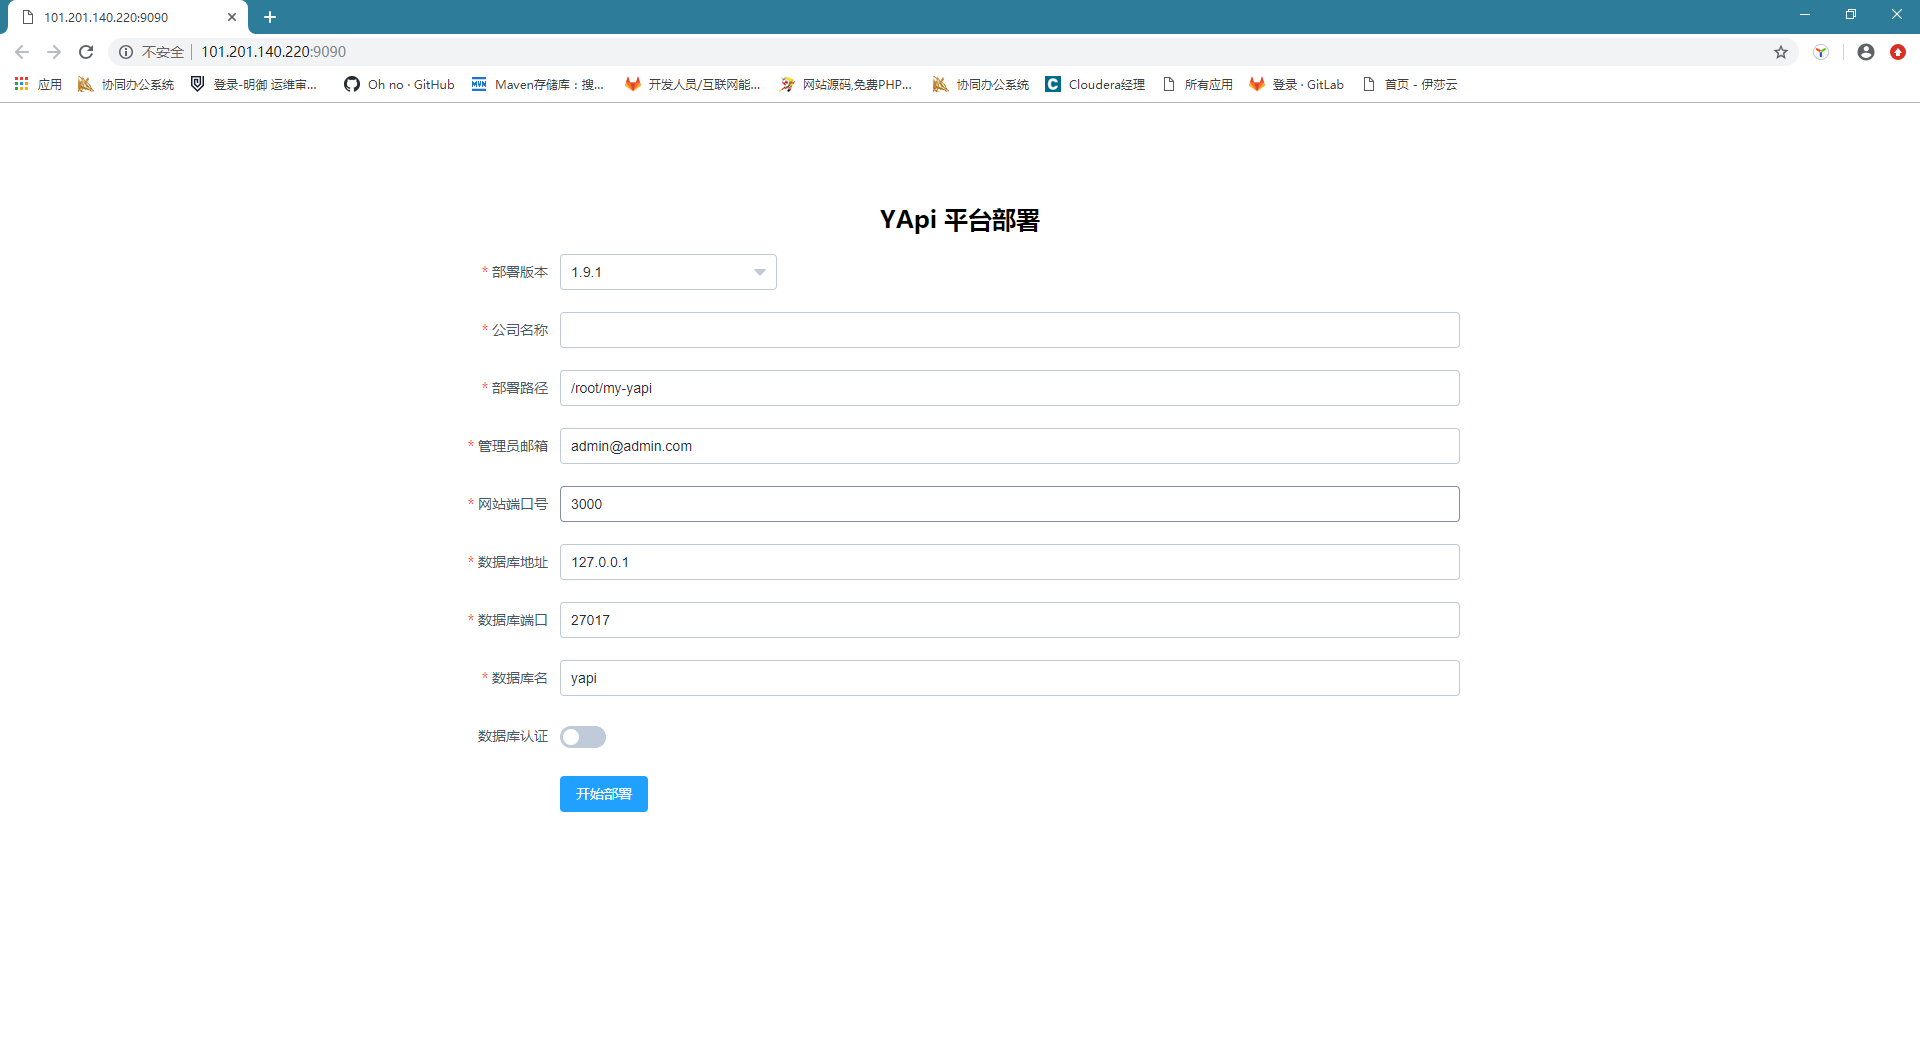Click the 网站端口号 field showing 3000
The height and width of the screenshot is (1040, 1920).
(1010, 504)
